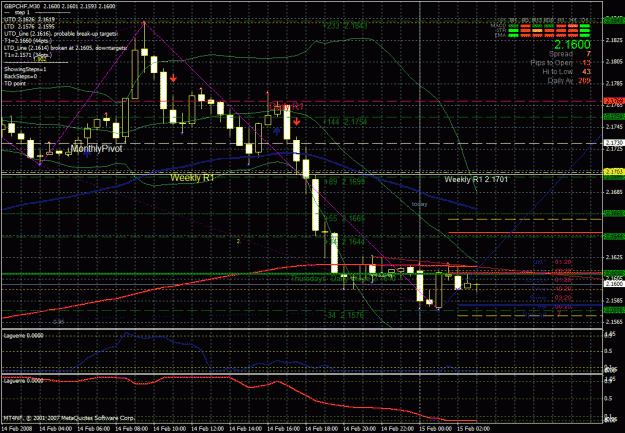Click the lower Laguerre 0.0000 indicator label
This screenshot has width=625, height=433.
pos(24,381)
